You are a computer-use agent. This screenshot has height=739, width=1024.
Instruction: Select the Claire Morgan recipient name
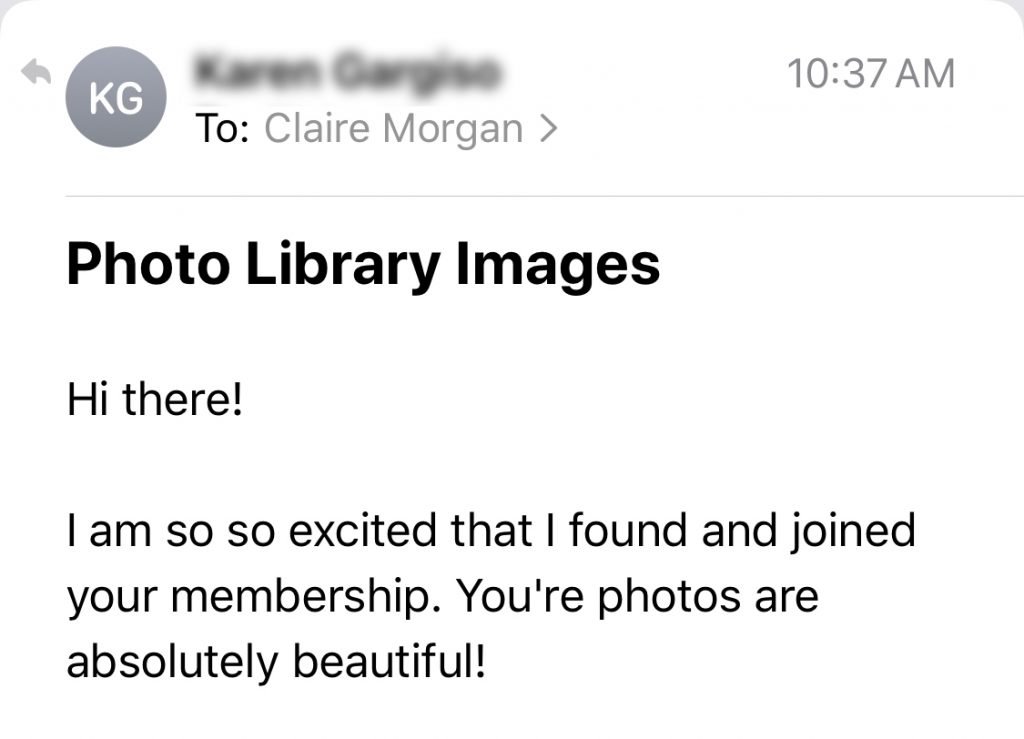(x=393, y=129)
